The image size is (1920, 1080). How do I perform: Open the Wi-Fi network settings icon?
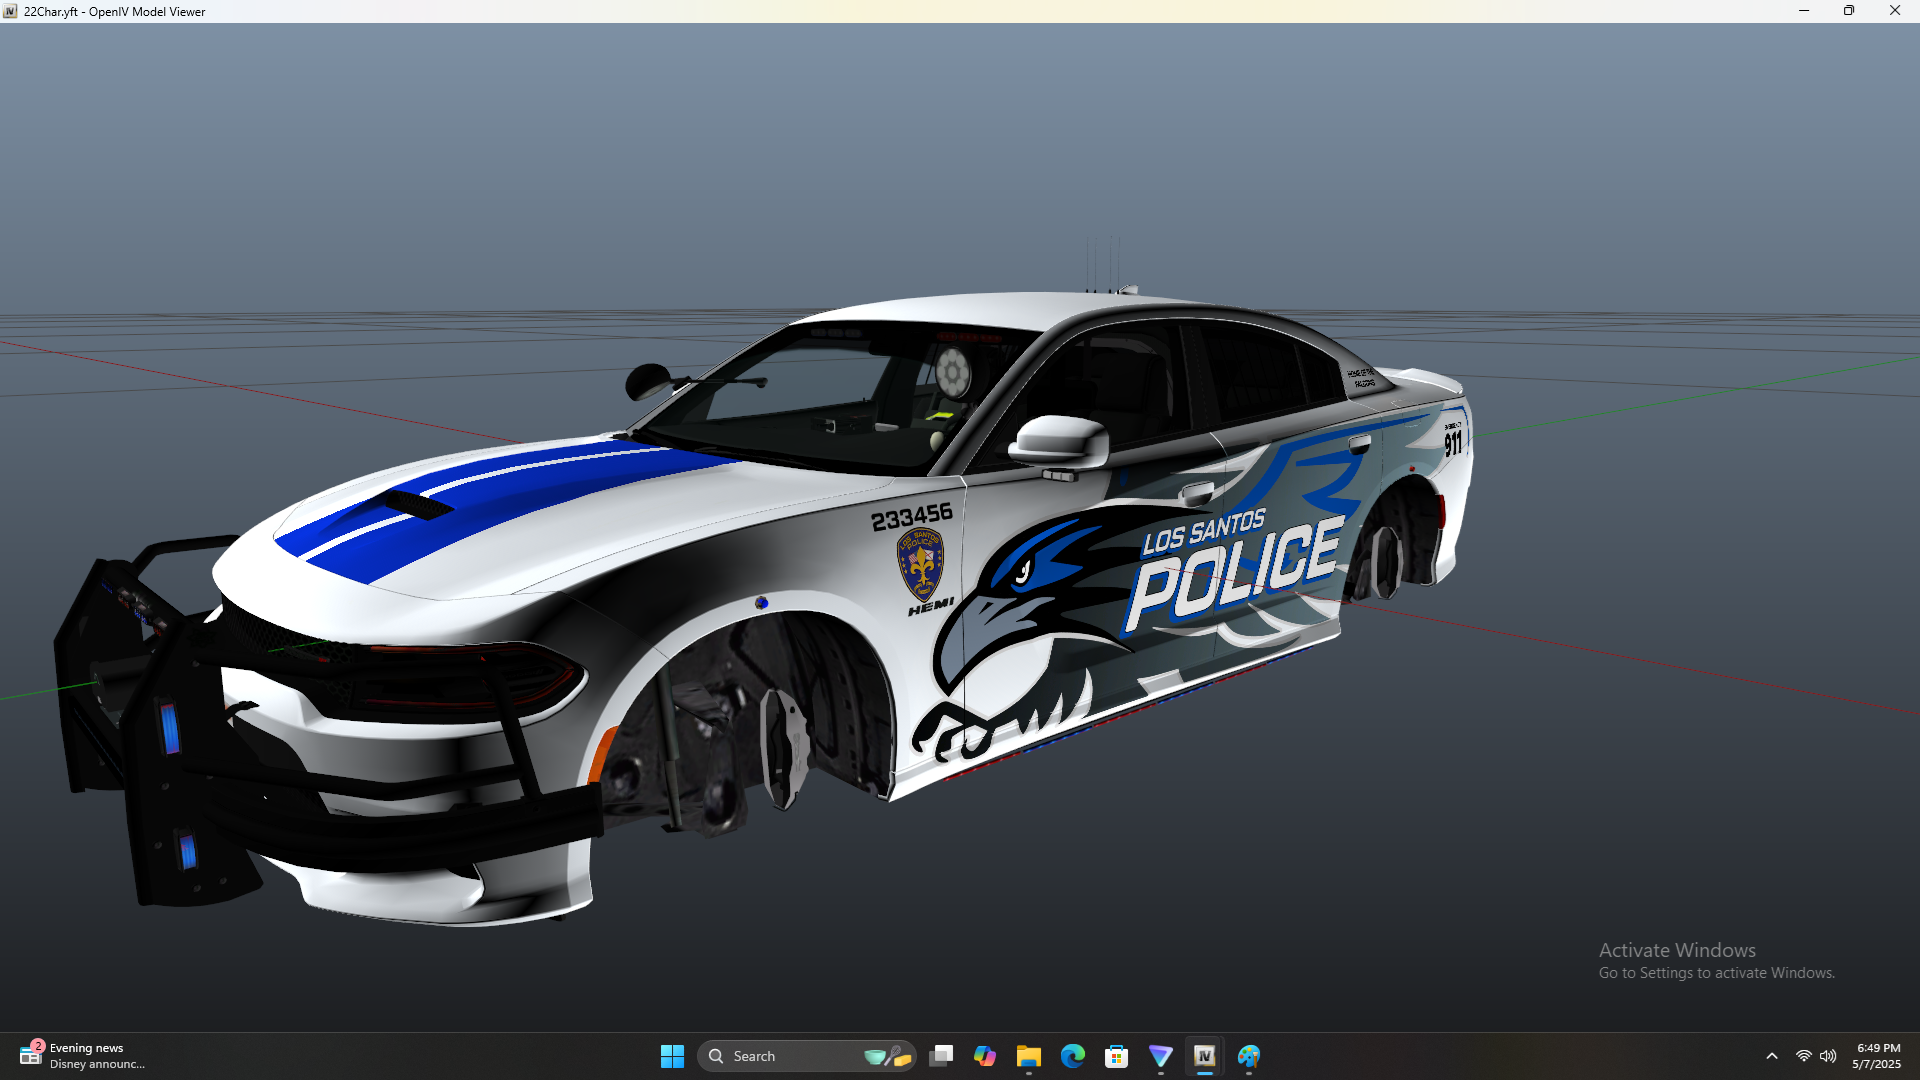pos(1803,1056)
